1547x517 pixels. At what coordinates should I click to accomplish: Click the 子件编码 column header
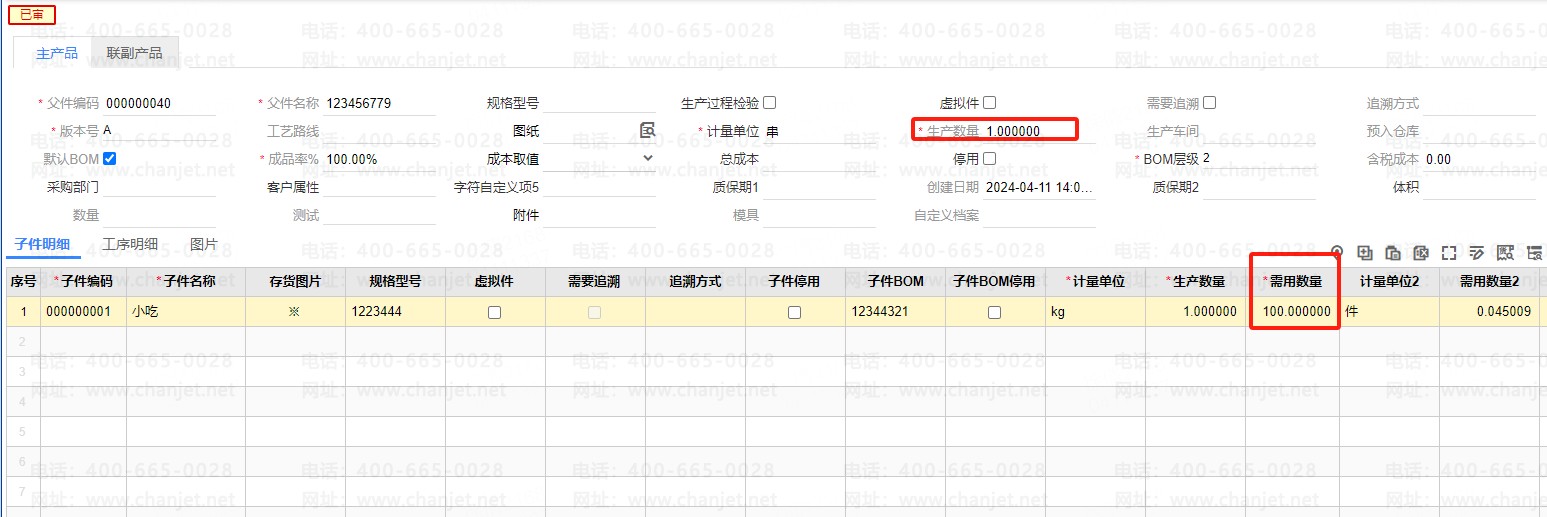[83, 282]
